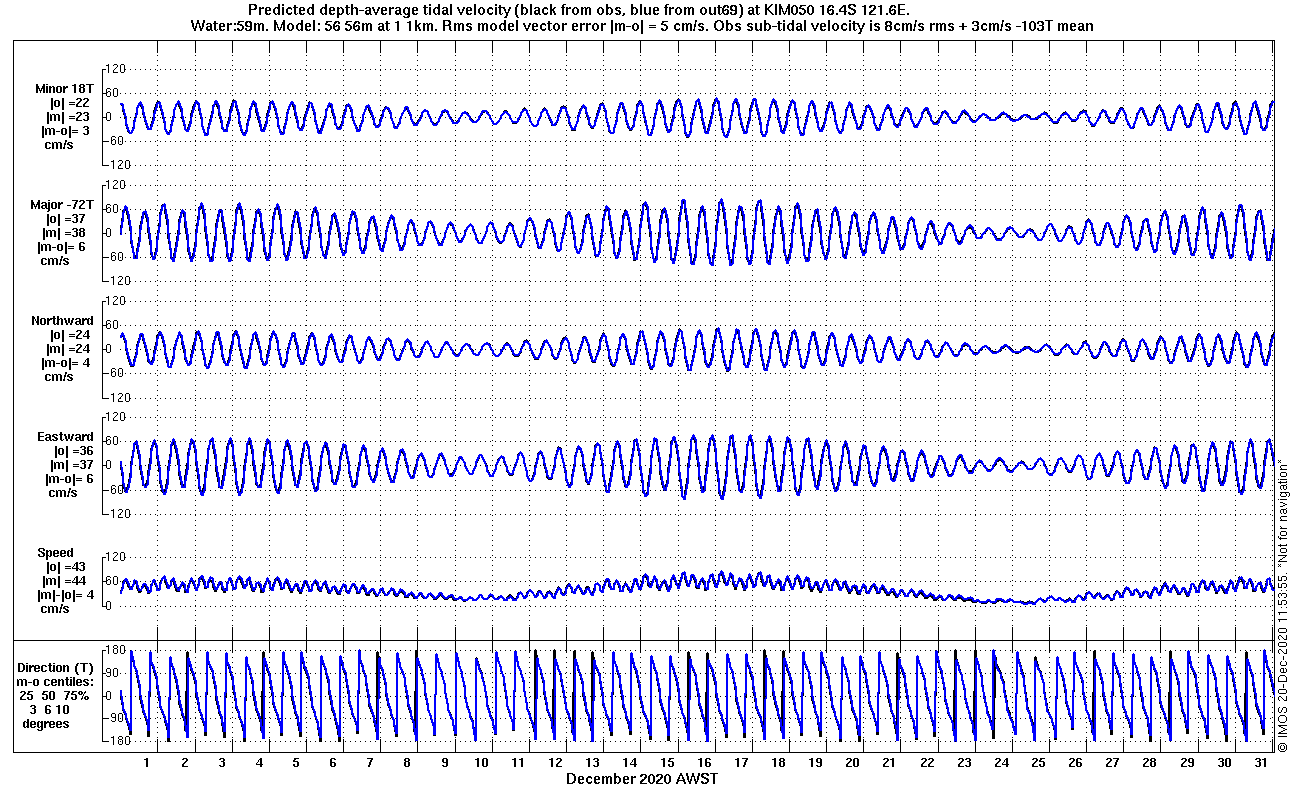Click the 'December 2020 AWST' axis title
The width and height of the screenshot is (1300, 800).
click(x=642, y=779)
